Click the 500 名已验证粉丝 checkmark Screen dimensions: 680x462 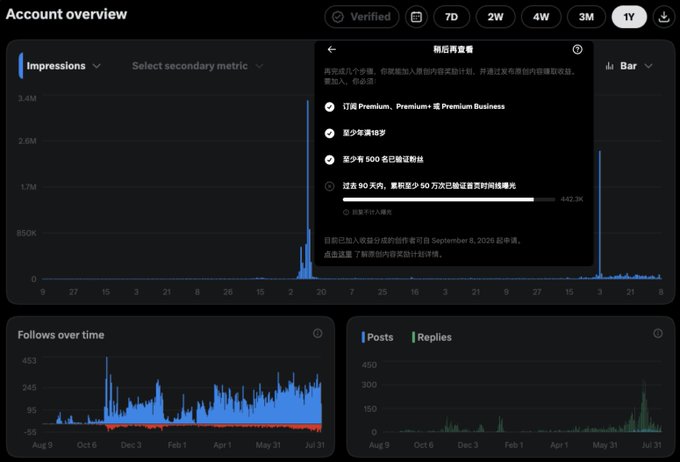(x=330, y=160)
